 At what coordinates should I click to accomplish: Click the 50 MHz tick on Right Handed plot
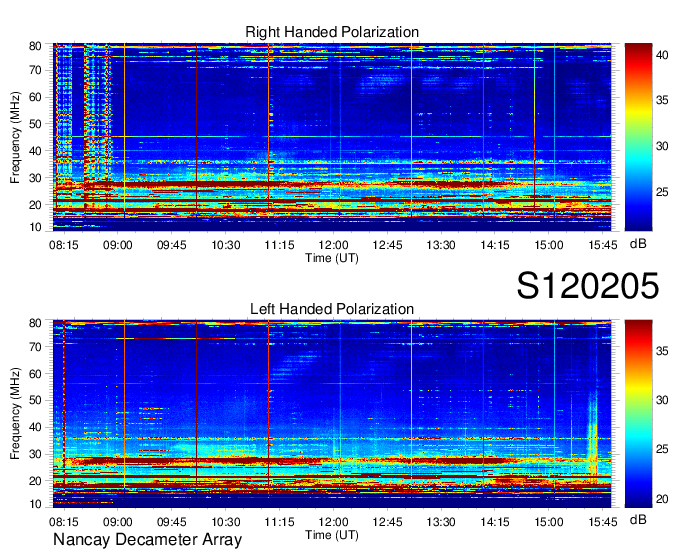pos(35,124)
